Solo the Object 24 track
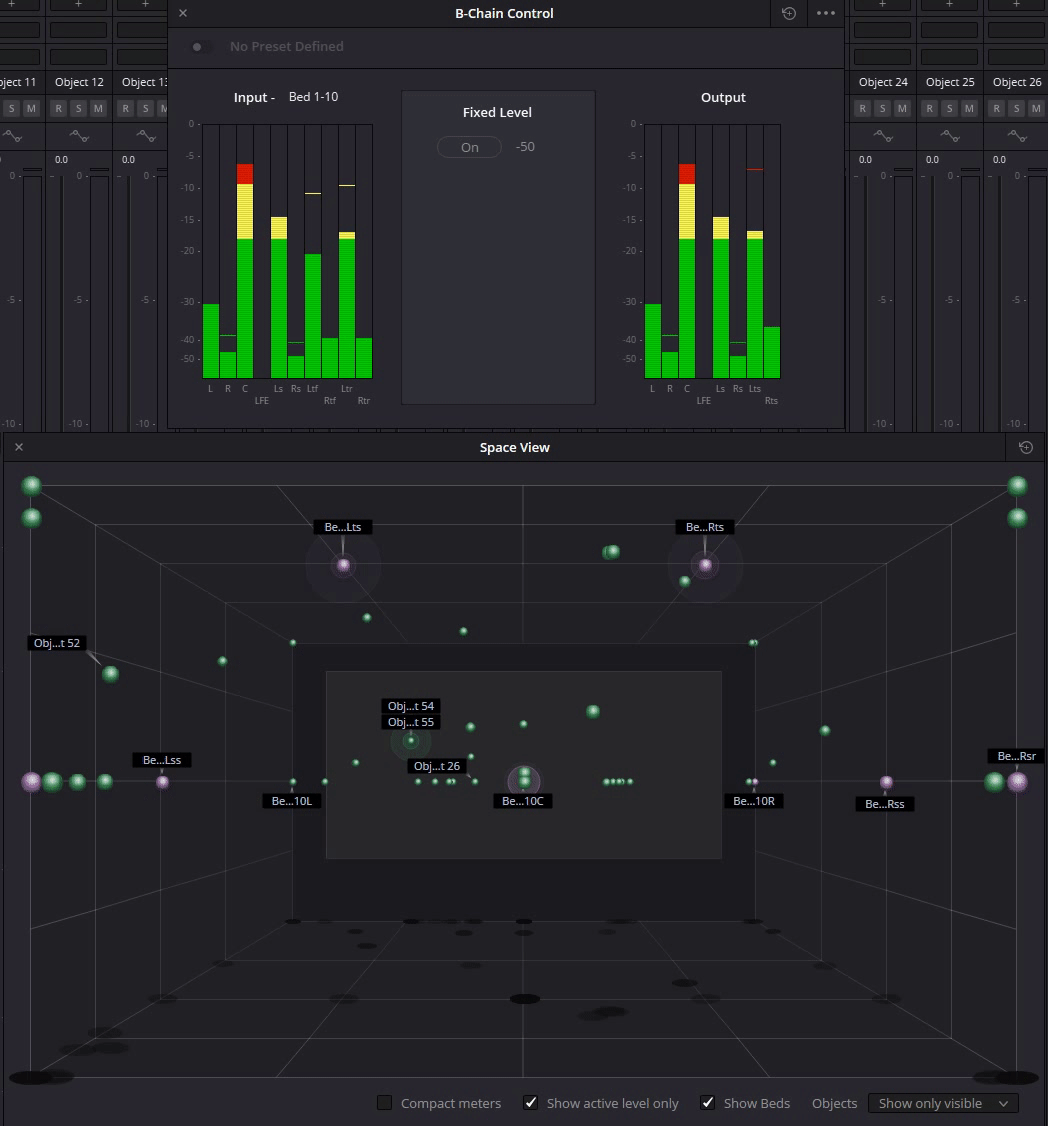 click(x=882, y=108)
